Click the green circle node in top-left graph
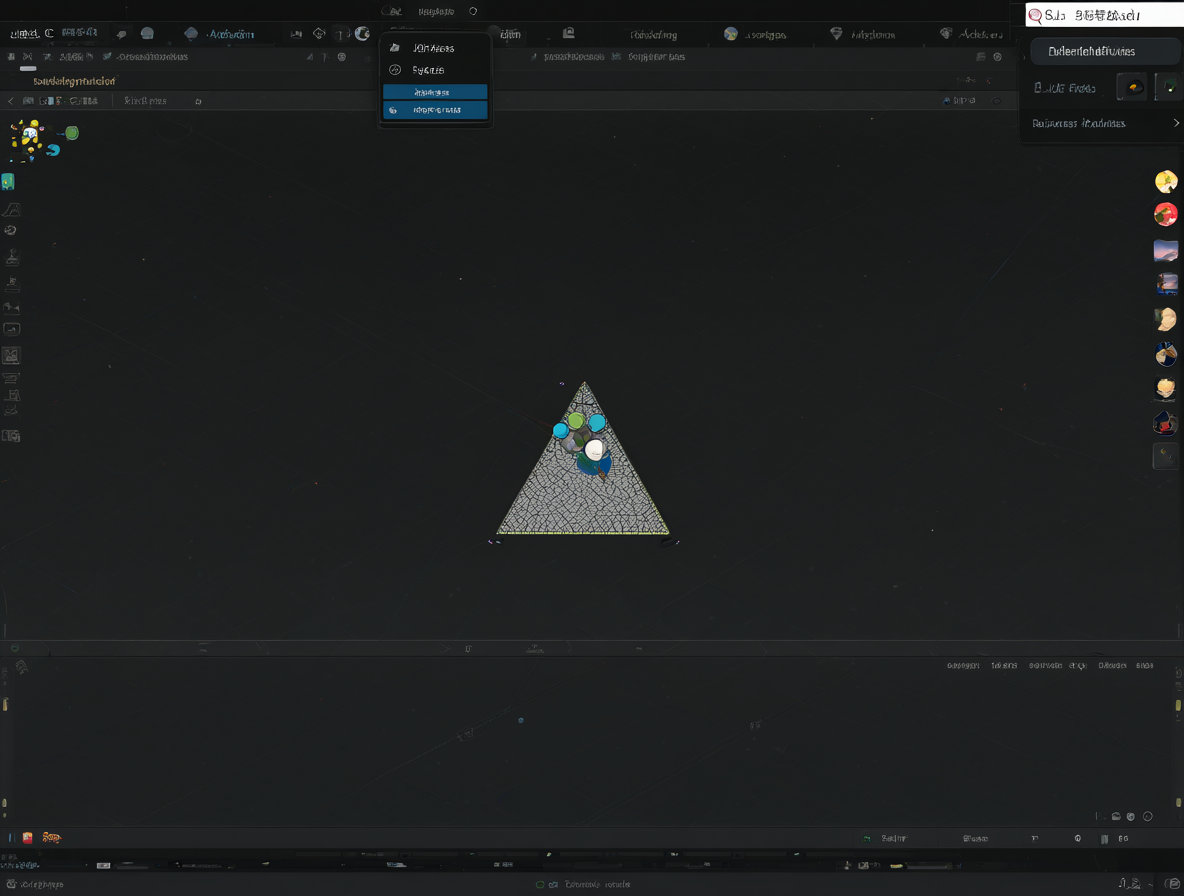This screenshot has width=1184, height=896. (72, 133)
